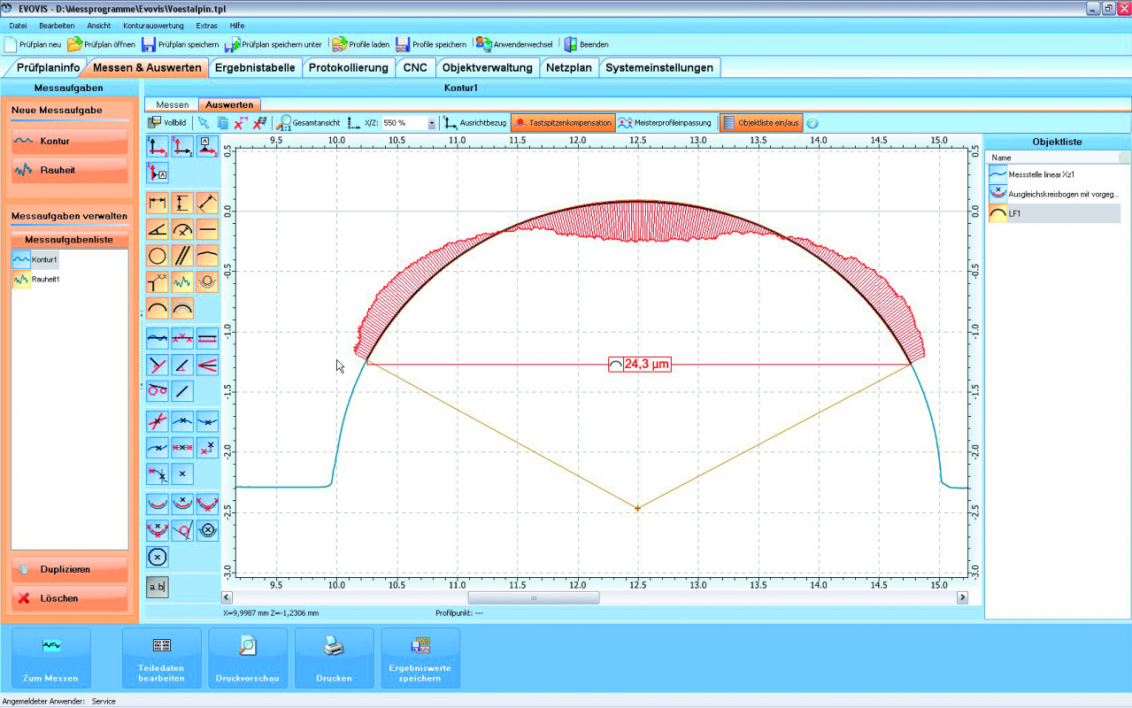Toggle Objektliste ein/aus panel
1132x708 pixels.
[760, 123]
